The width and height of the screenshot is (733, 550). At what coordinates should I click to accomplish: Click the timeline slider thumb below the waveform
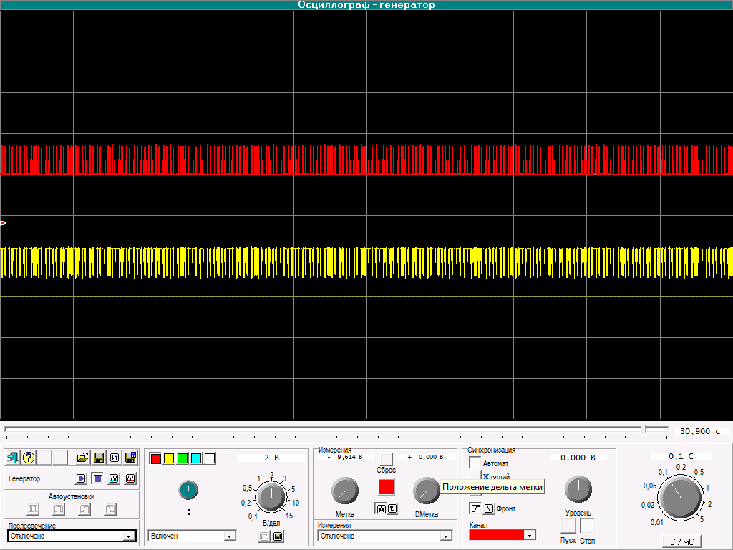coord(645,429)
